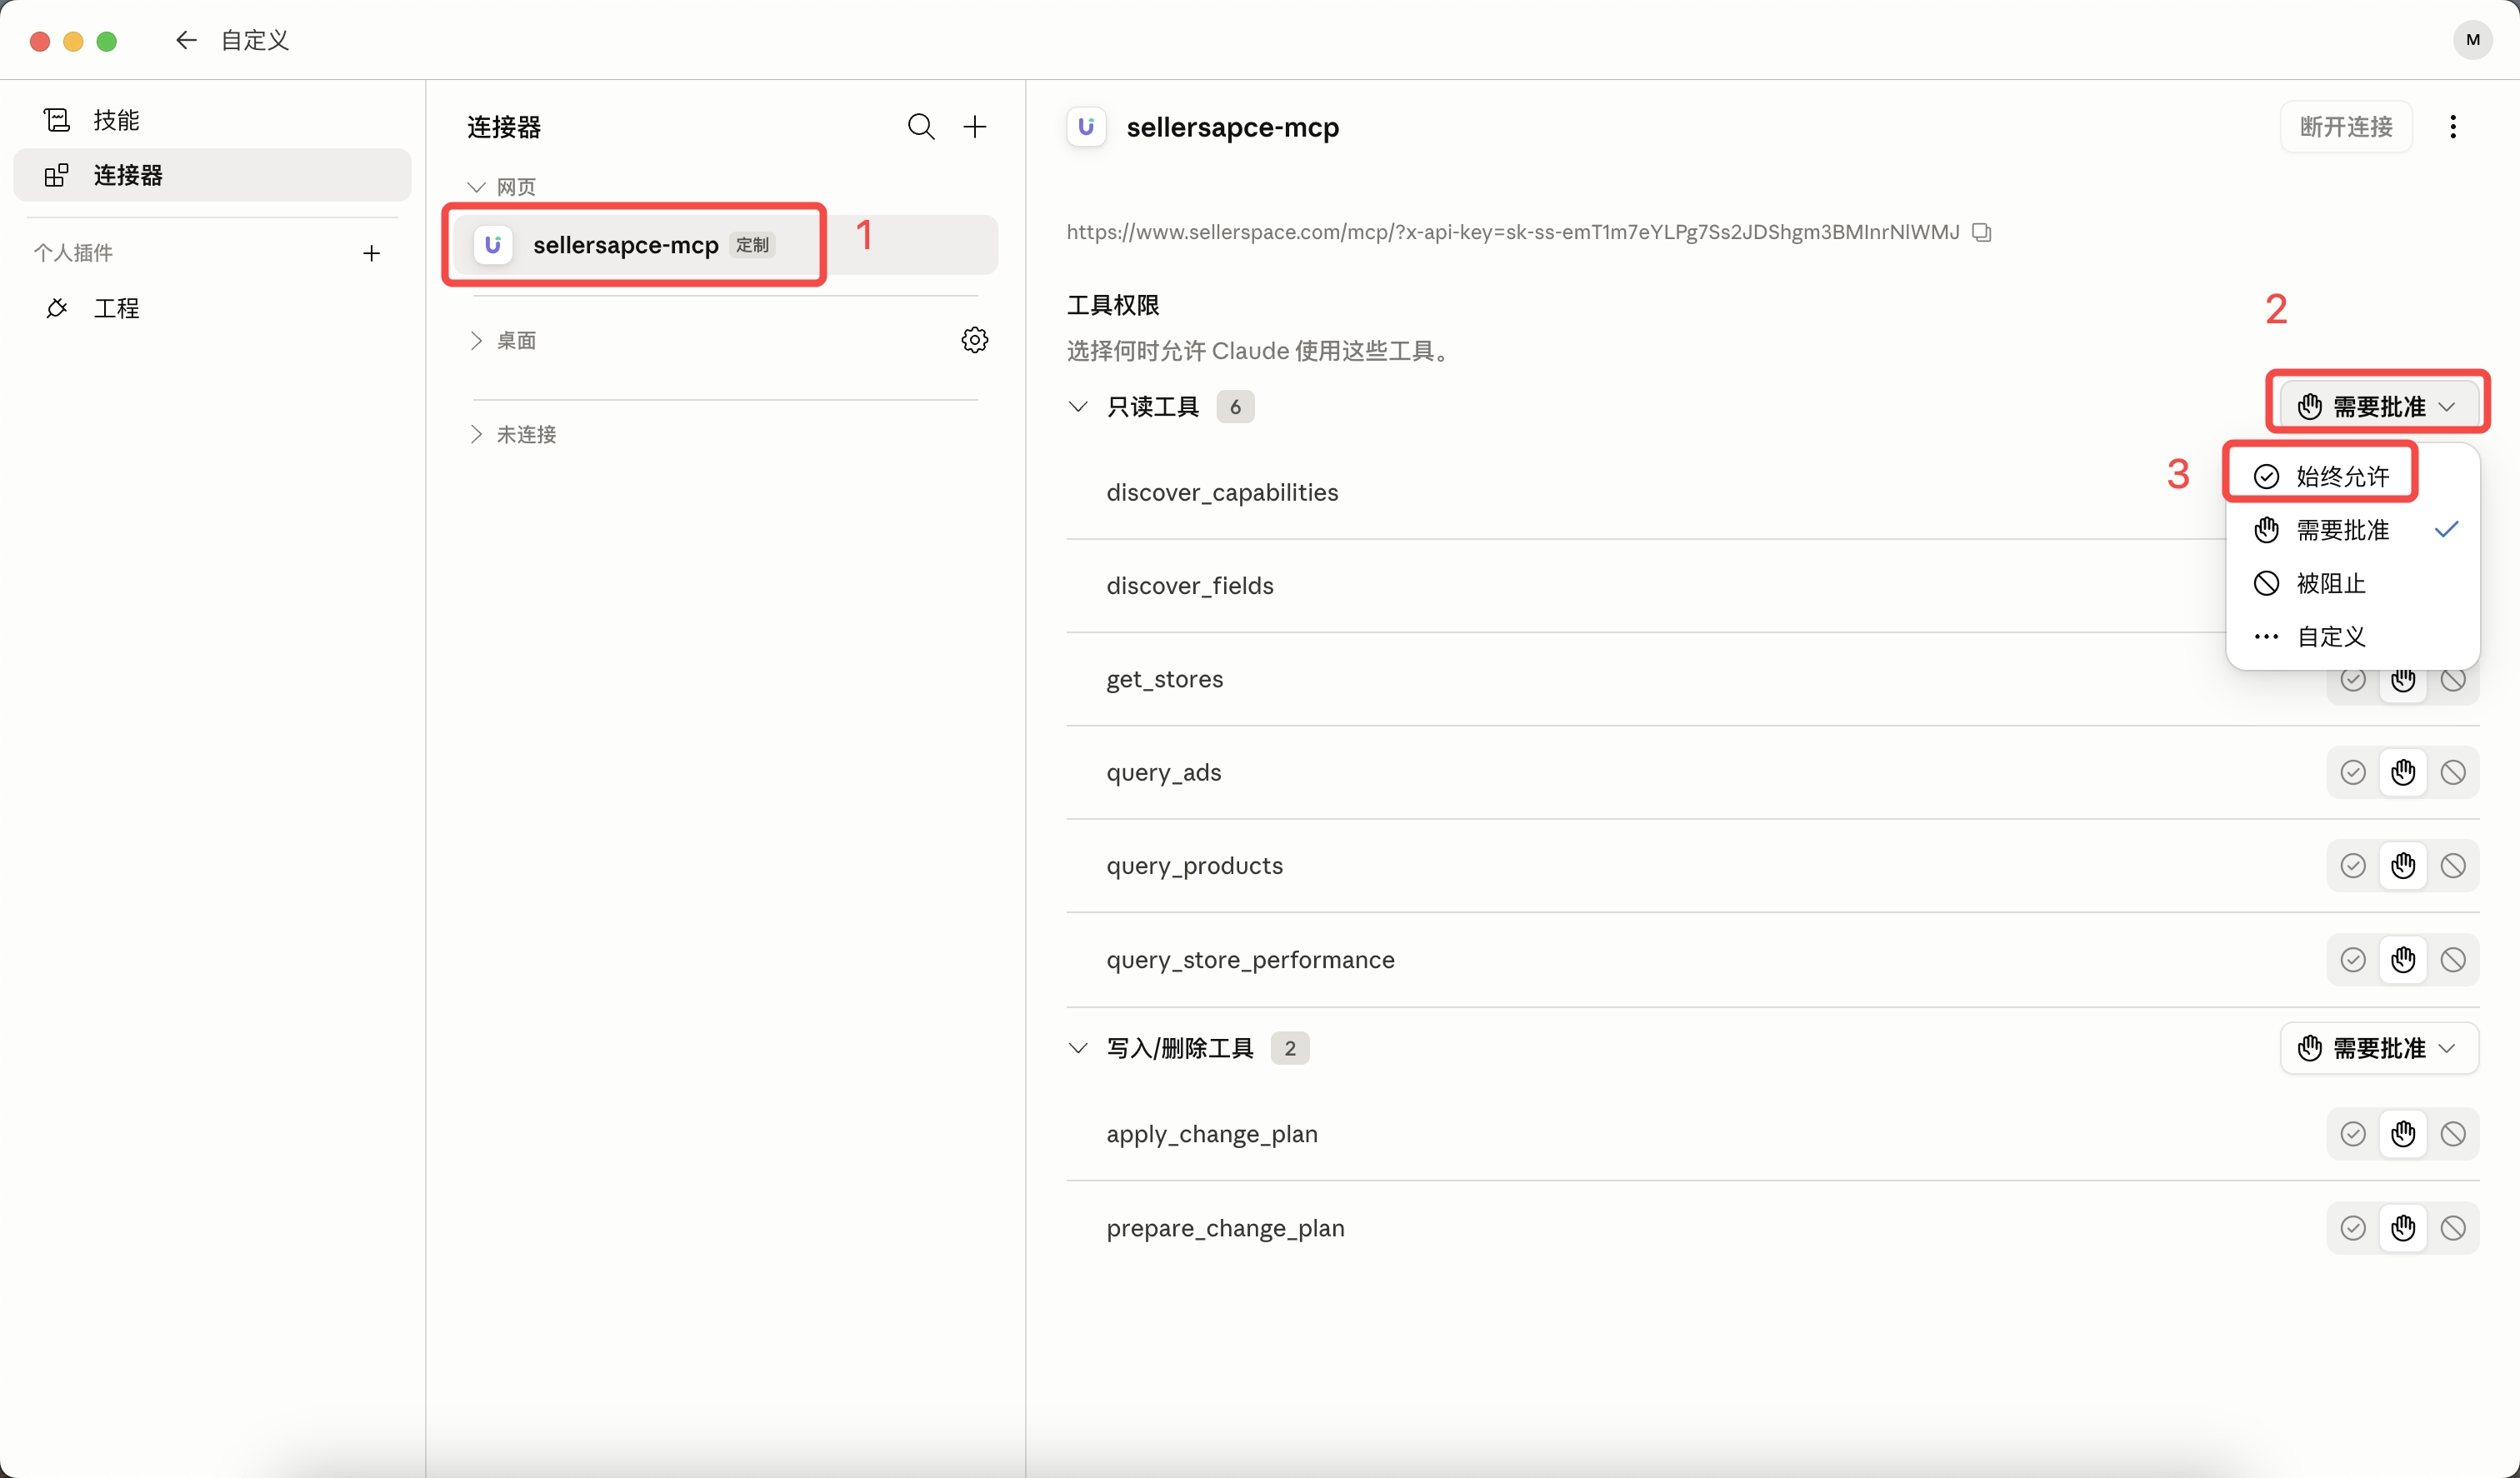Copy the sellerspace MCP URL
Image resolution: width=2520 pixels, height=1478 pixels.
point(1982,232)
